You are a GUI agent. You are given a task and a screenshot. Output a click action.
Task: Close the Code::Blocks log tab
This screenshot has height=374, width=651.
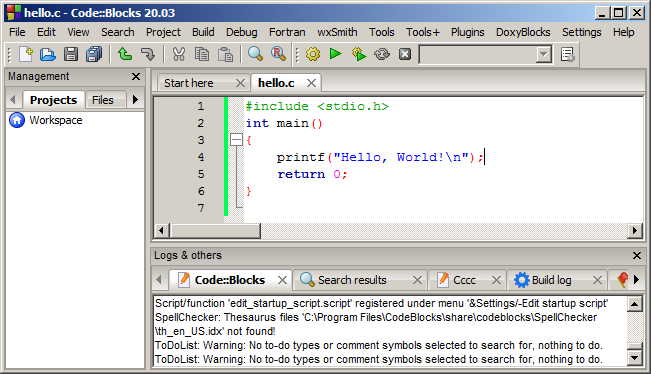[x=282, y=280]
